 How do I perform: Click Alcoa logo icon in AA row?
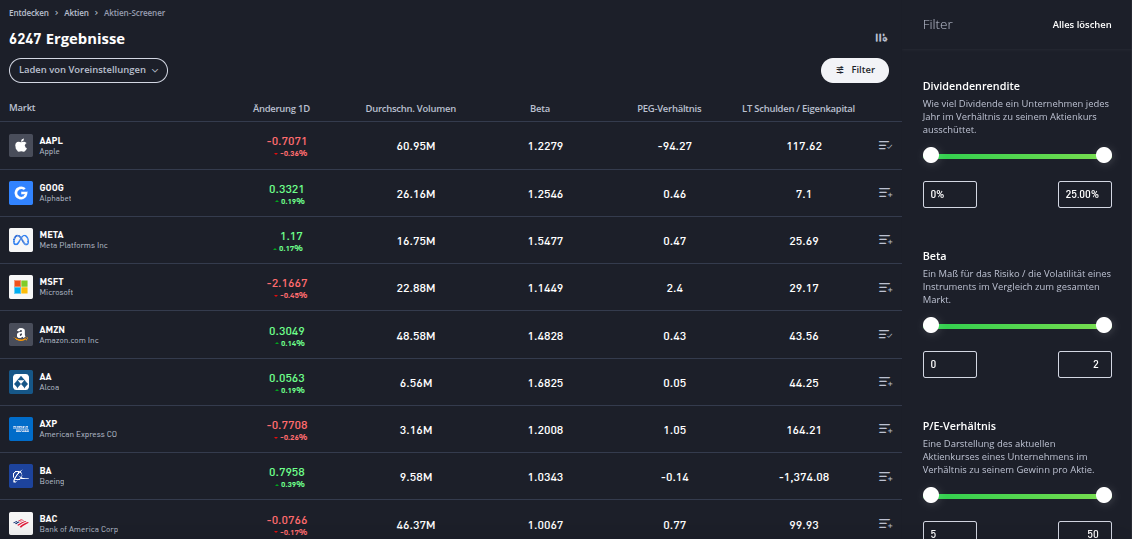pos(21,382)
